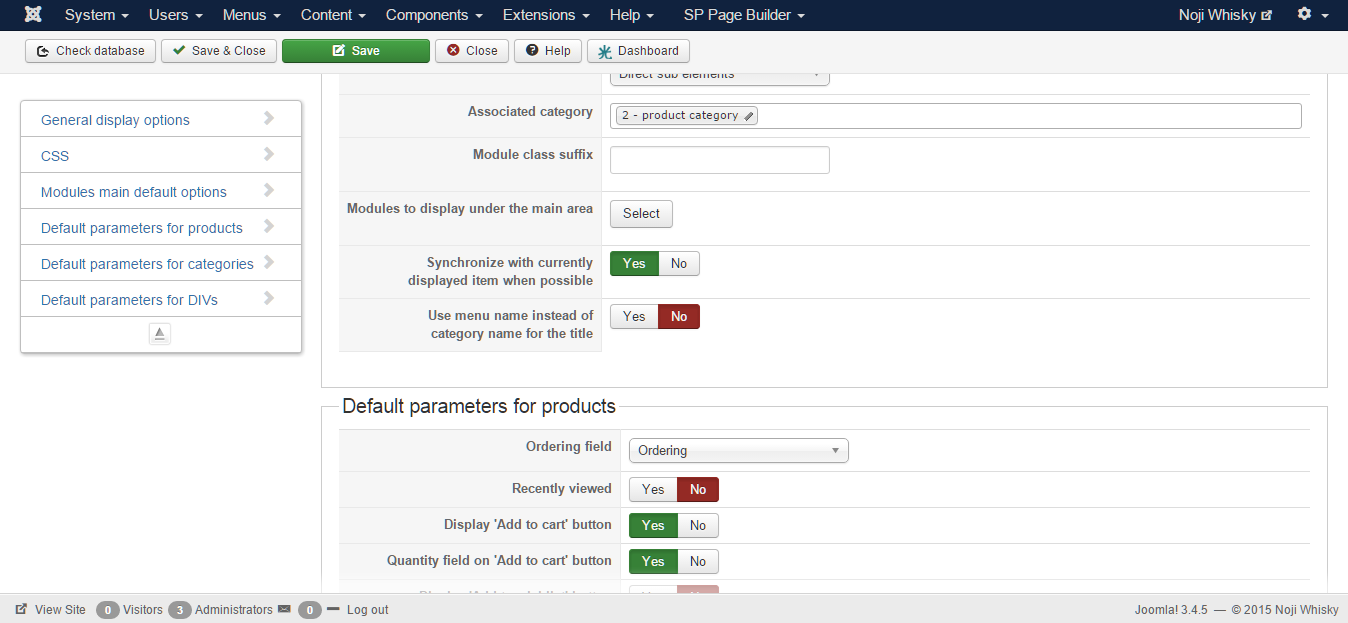The height and width of the screenshot is (623, 1348).
Task: Enable Use menu name for title
Action: 634,316
